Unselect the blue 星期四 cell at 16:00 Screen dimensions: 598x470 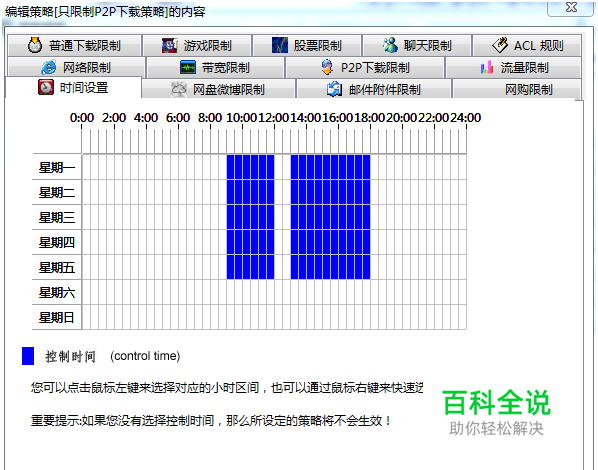click(x=343, y=242)
